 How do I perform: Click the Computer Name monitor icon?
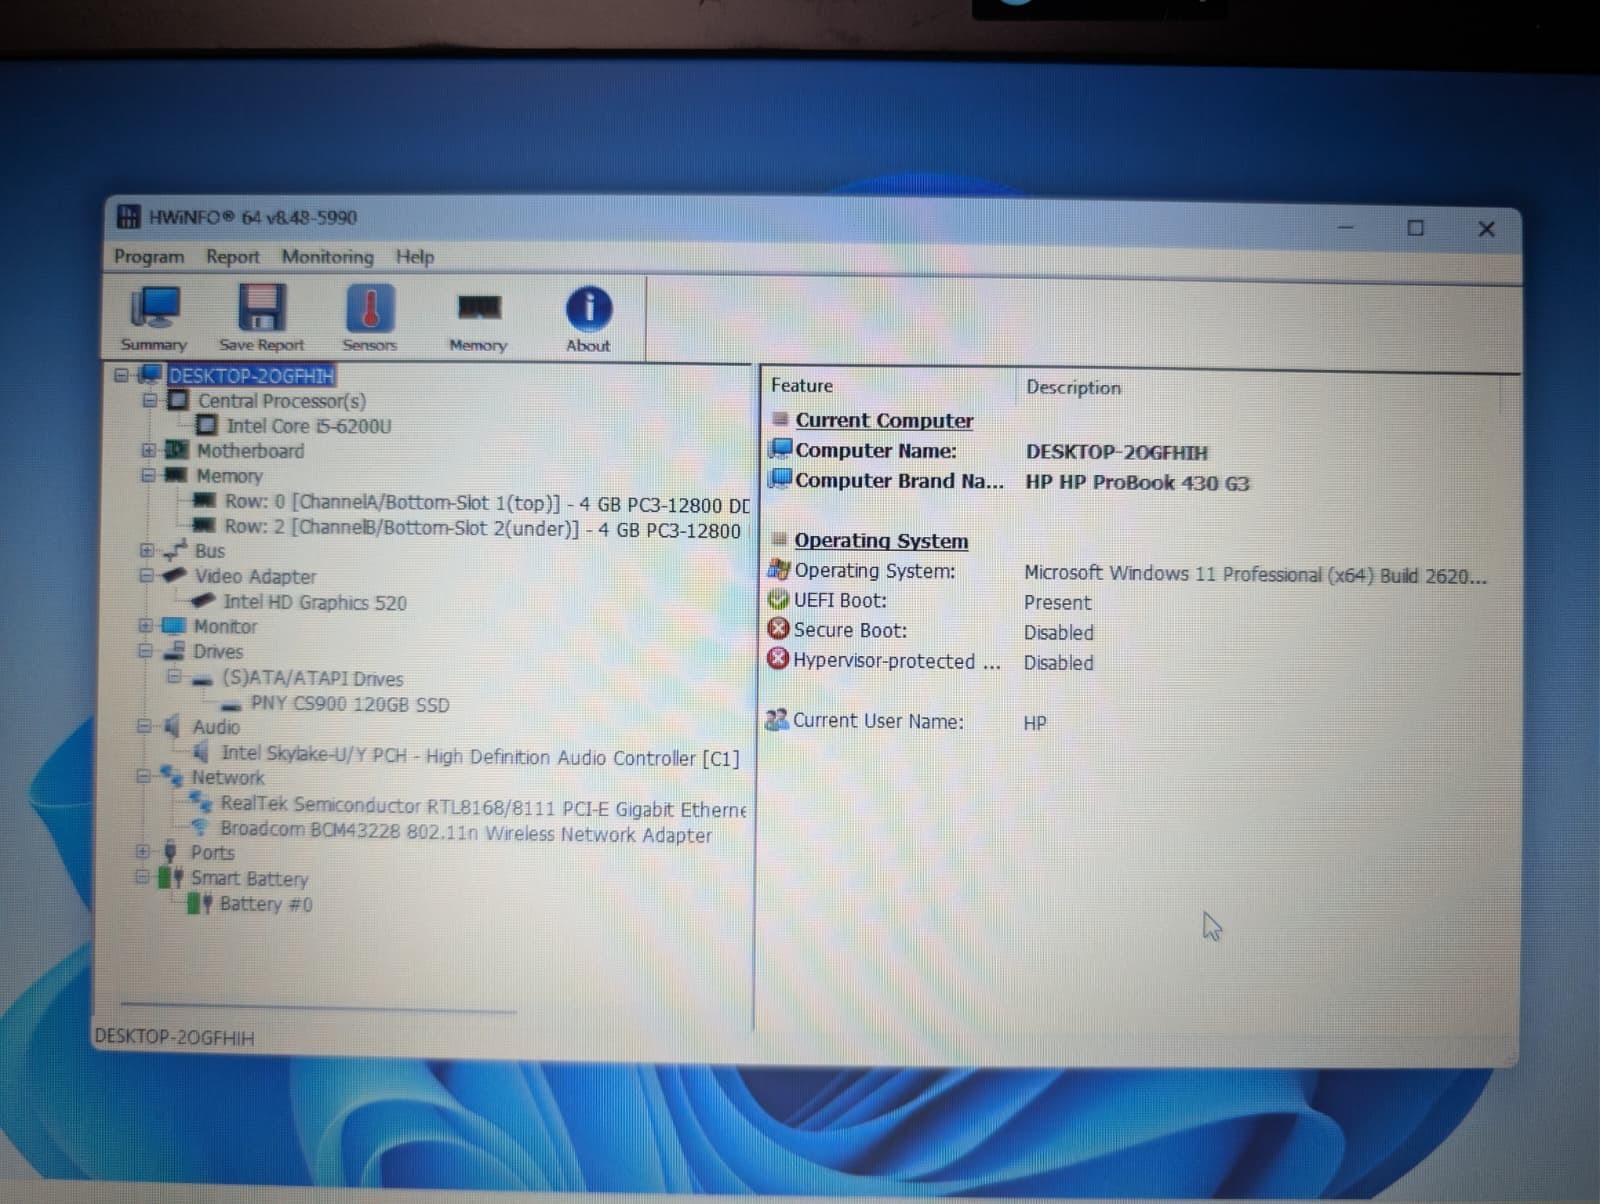780,448
